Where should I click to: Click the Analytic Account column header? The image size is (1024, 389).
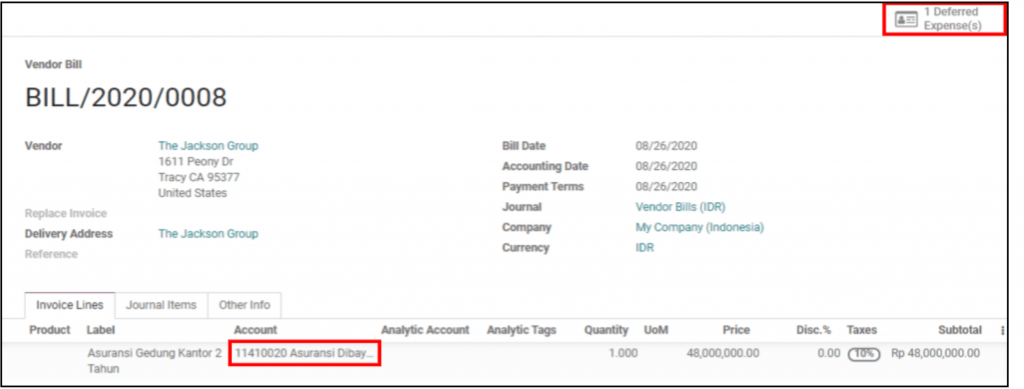pos(425,330)
